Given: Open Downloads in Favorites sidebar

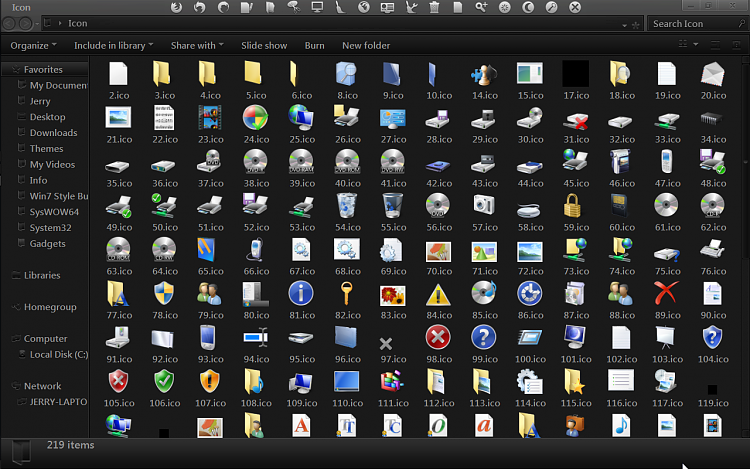Looking at the screenshot, I should (53, 133).
